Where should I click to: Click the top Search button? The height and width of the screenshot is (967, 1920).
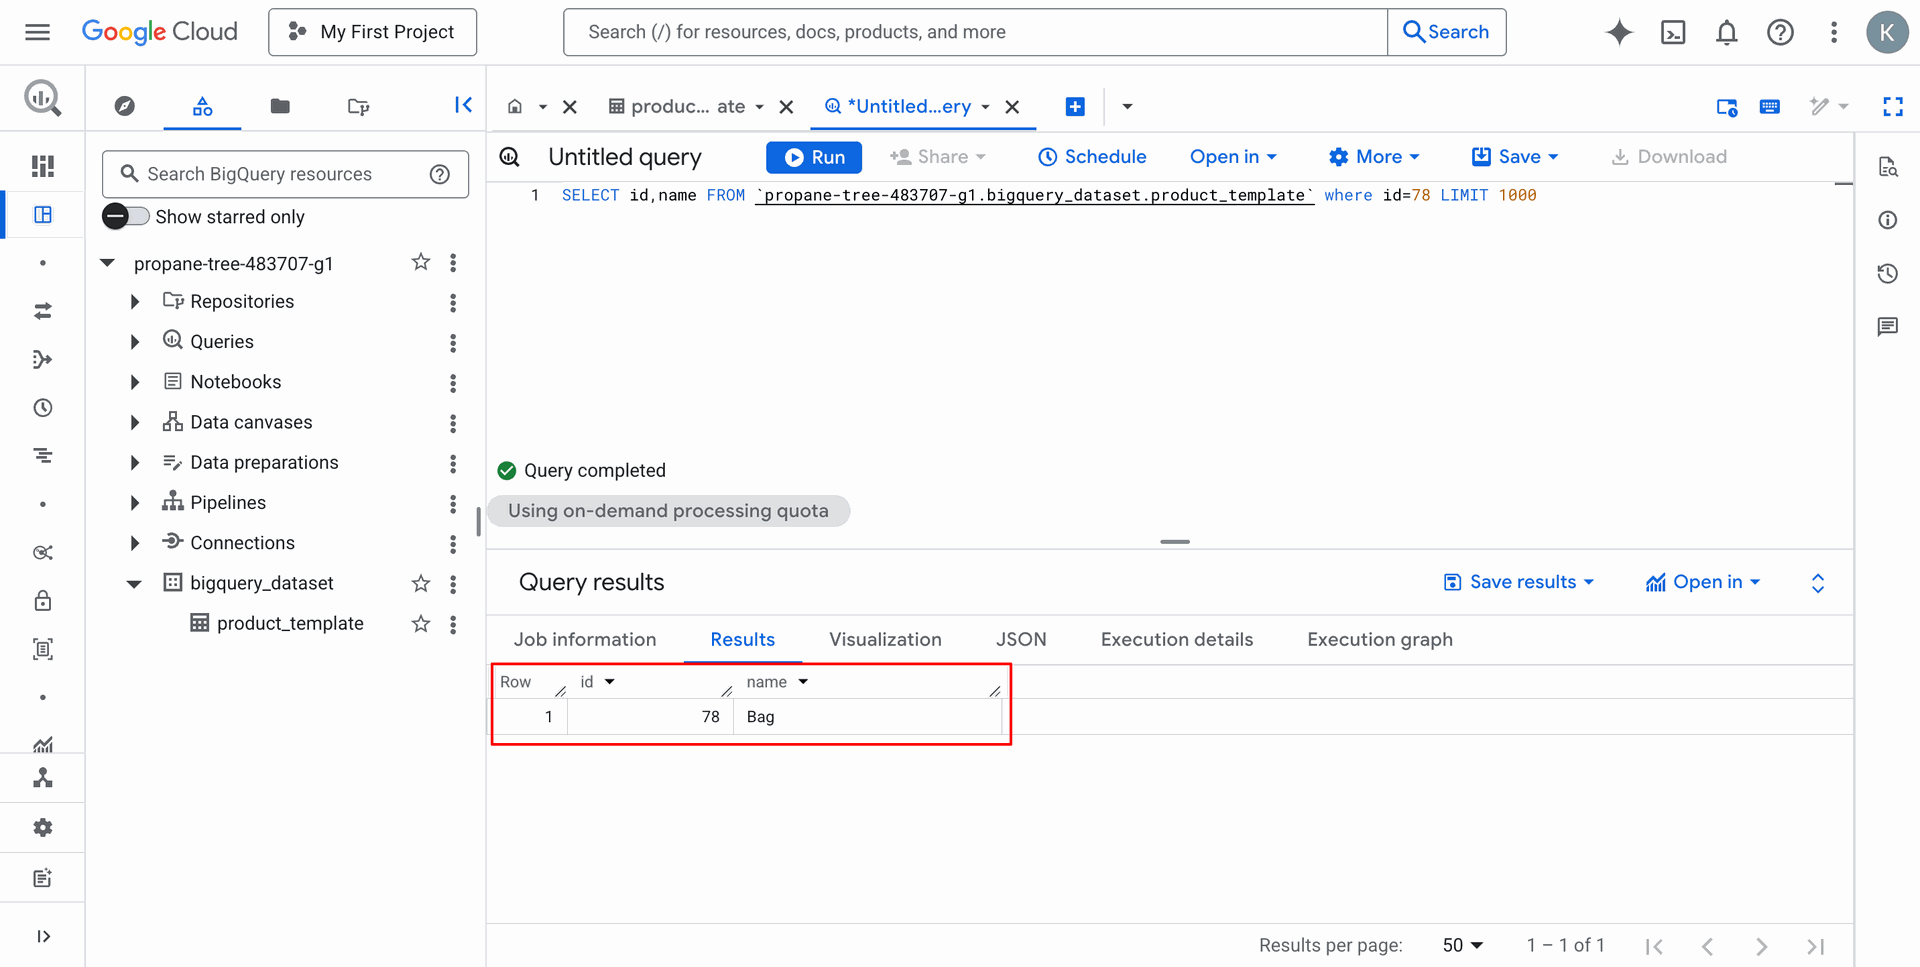(1446, 32)
